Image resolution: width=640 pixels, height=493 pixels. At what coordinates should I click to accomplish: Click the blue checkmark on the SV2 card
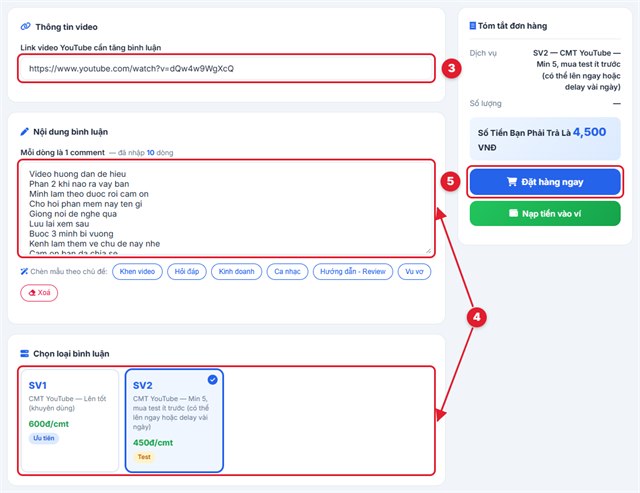(213, 380)
